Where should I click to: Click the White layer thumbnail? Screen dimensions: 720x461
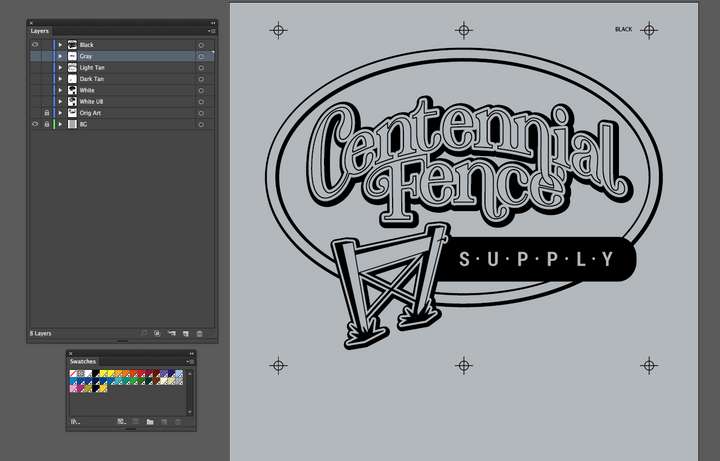click(x=72, y=90)
